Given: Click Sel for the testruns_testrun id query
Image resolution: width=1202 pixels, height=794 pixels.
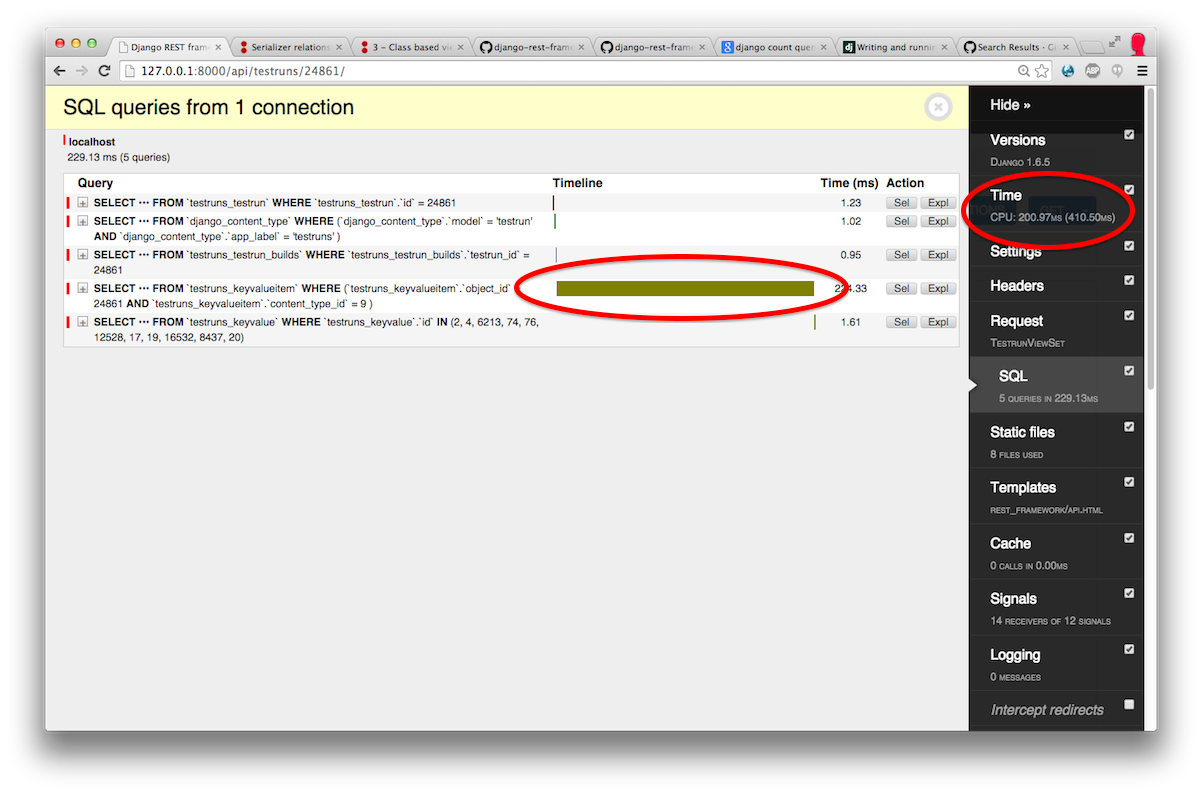Looking at the screenshot, I should 901,203.
